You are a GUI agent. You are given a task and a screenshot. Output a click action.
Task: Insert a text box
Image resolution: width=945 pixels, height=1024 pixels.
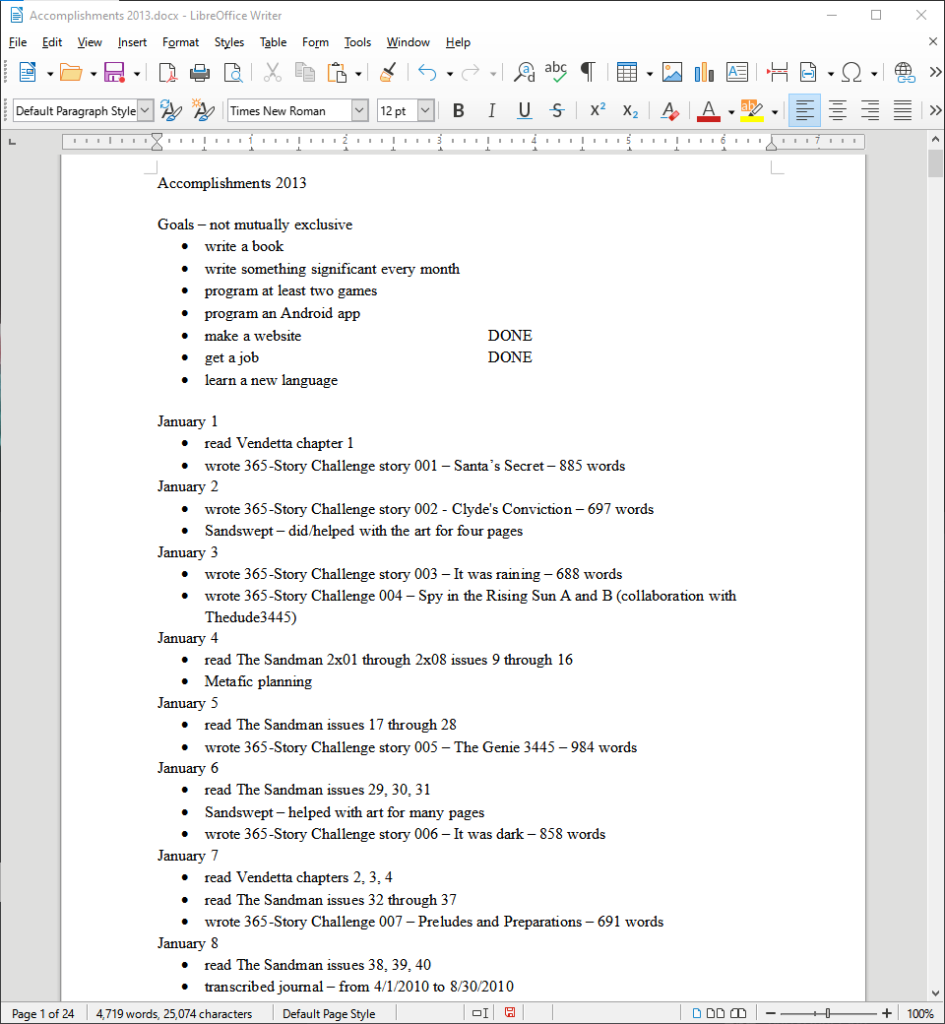click(737, 72)
